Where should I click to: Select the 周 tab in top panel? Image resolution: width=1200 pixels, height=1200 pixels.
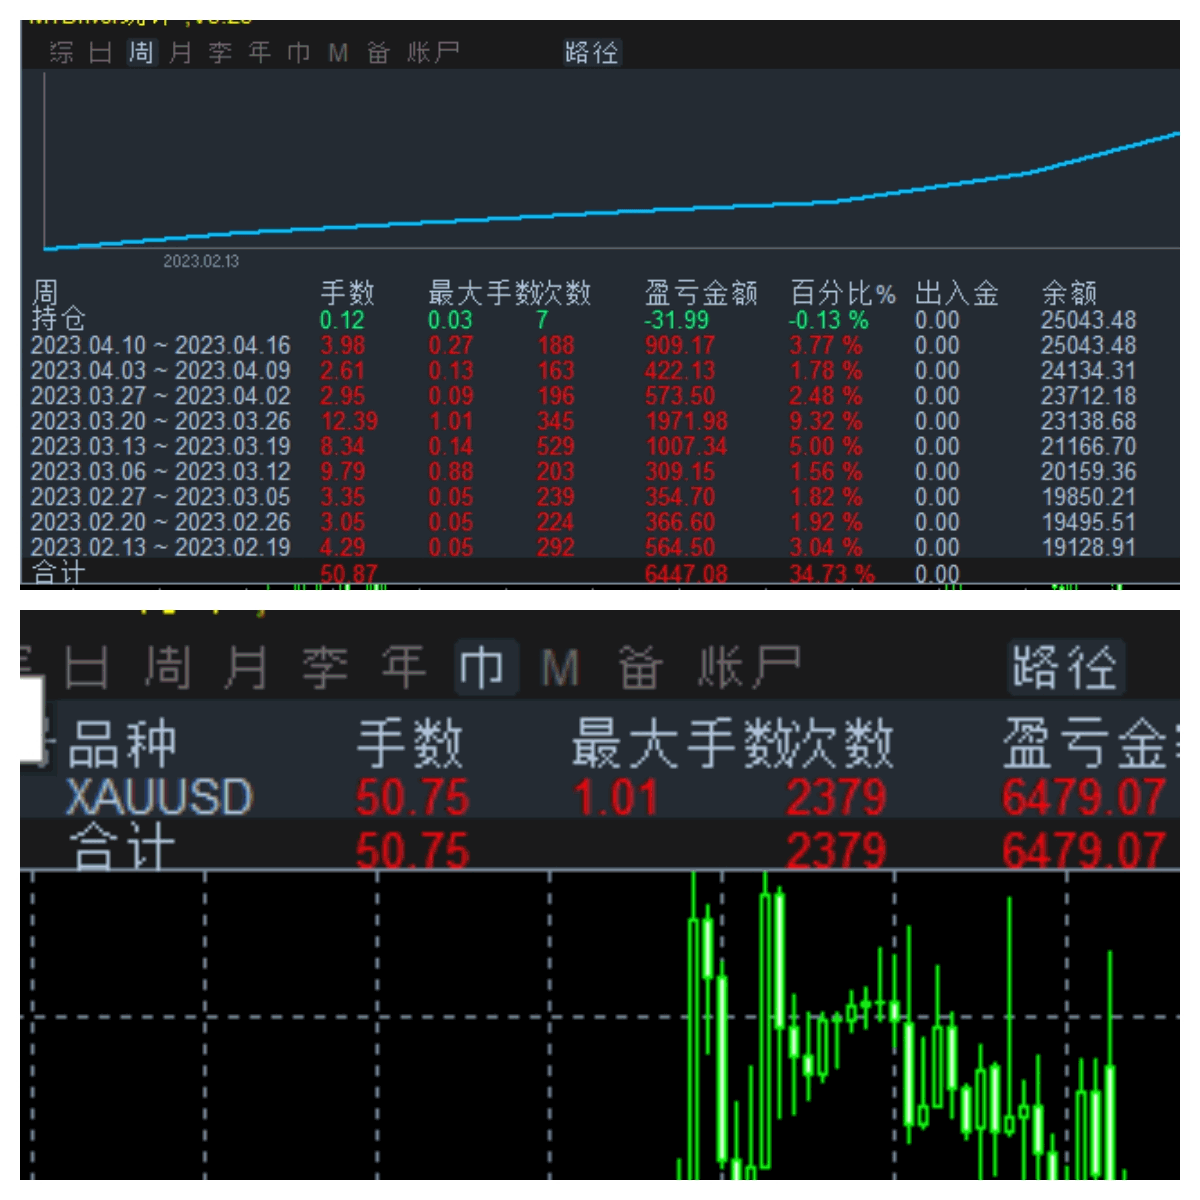pos(141,52)
